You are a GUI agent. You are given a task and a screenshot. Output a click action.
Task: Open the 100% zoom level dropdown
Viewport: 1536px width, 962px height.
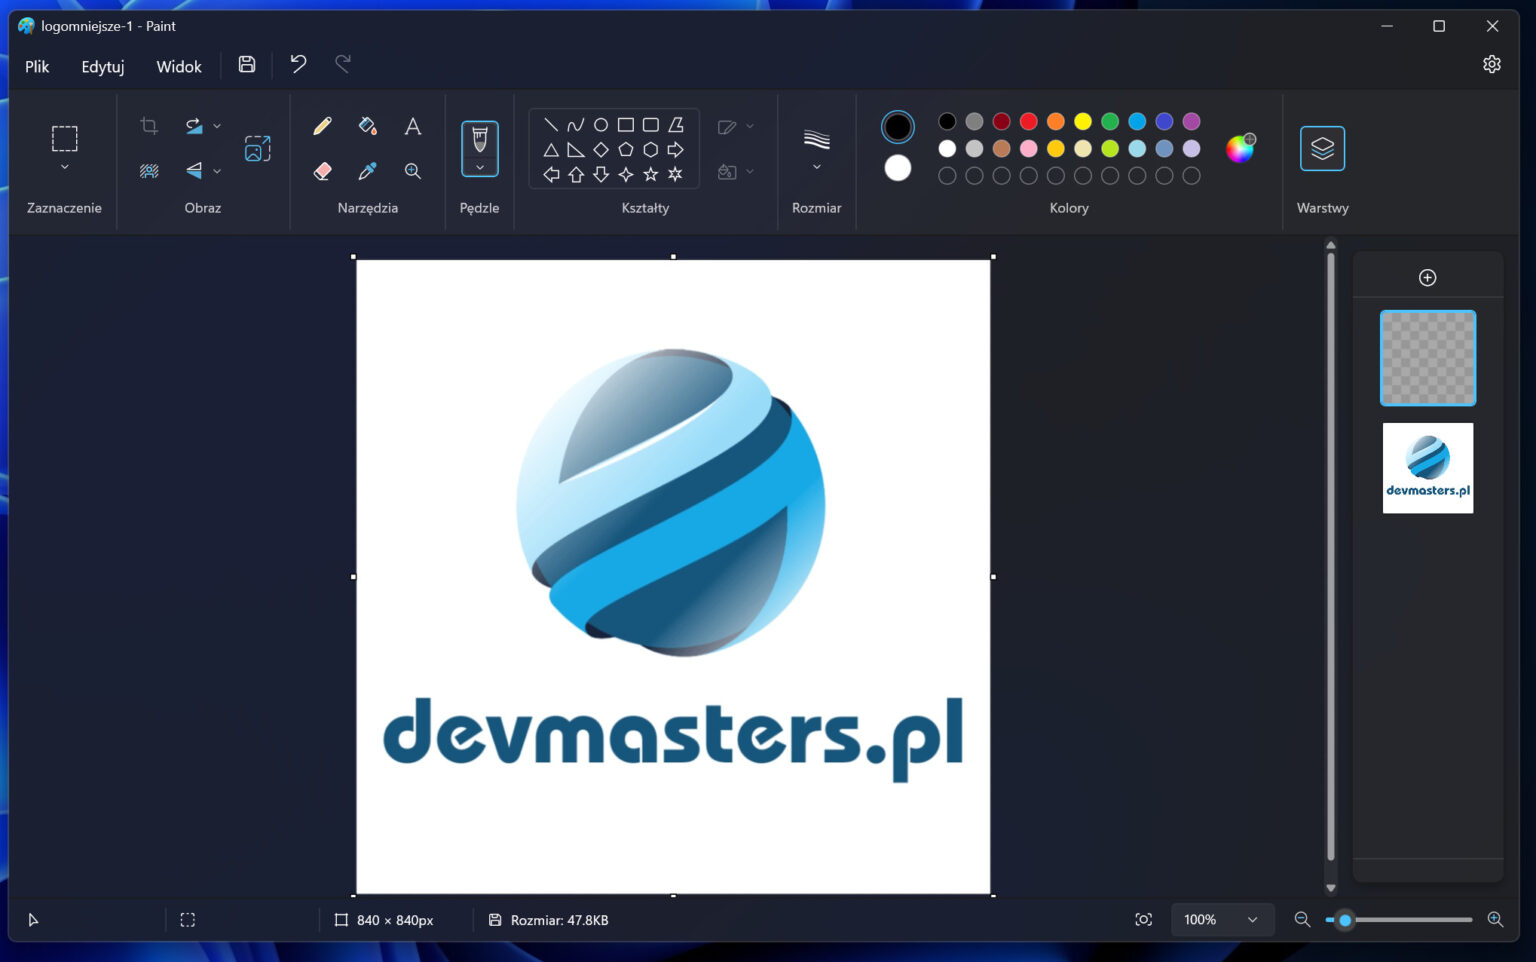(x=1222, y=919)
